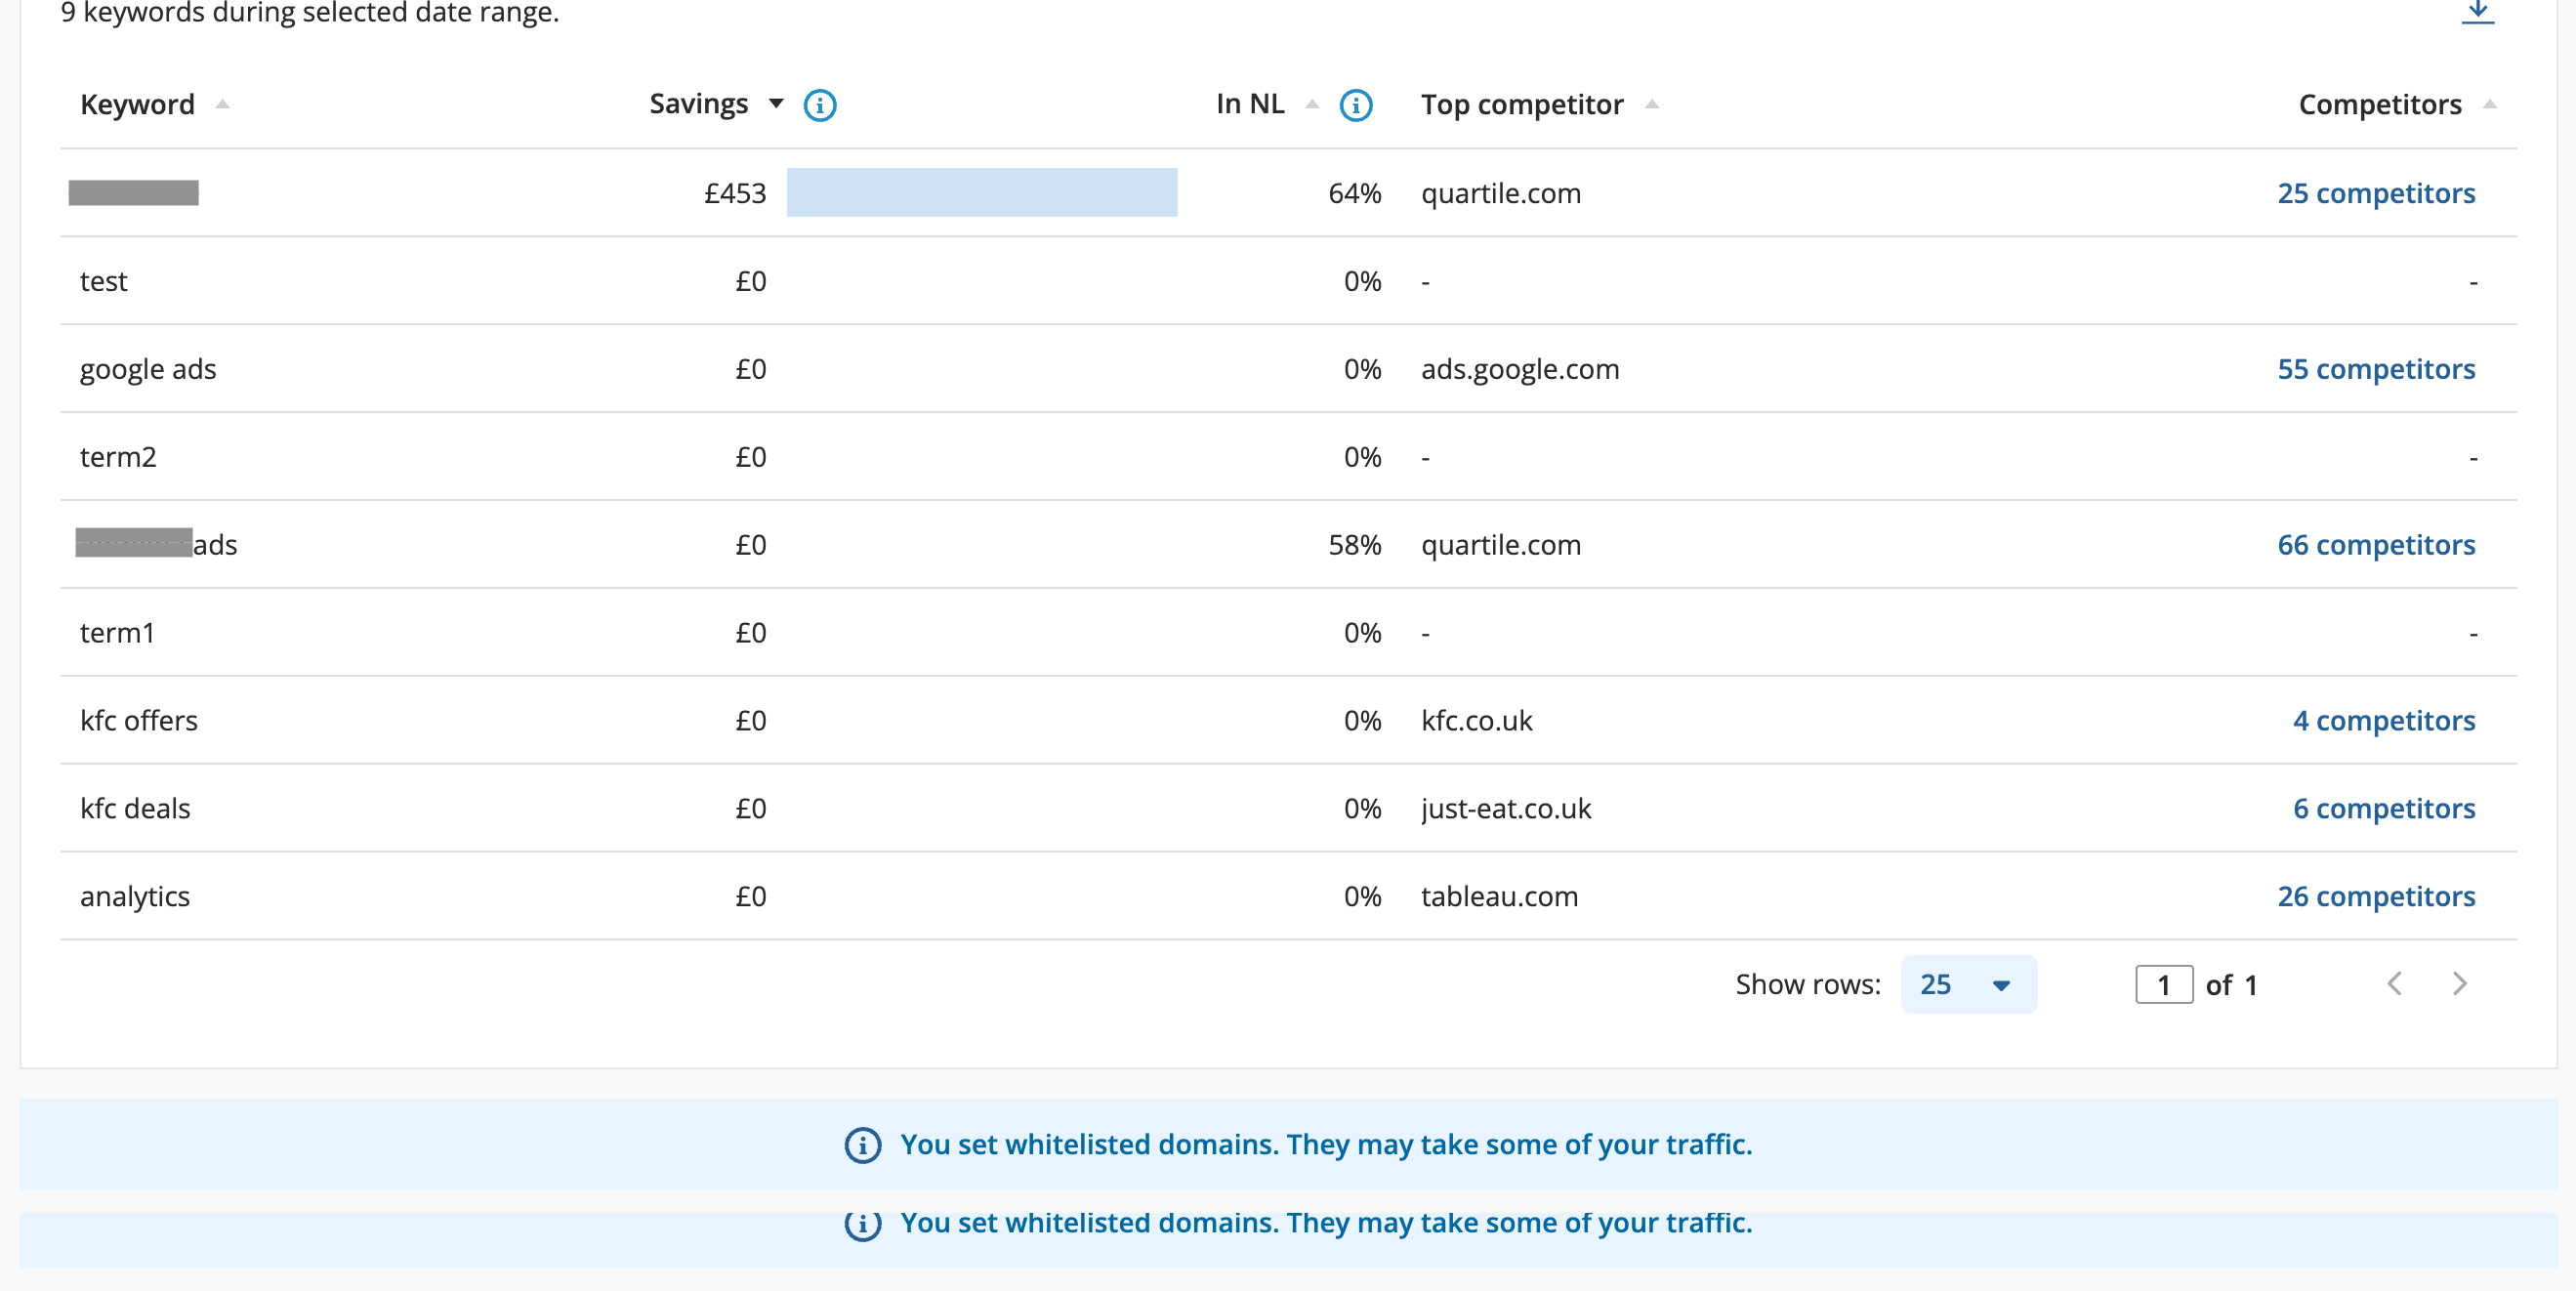The image size is (2576, 1291).
Task: Click the In NL column header
Action: [x=1250, y=104]
